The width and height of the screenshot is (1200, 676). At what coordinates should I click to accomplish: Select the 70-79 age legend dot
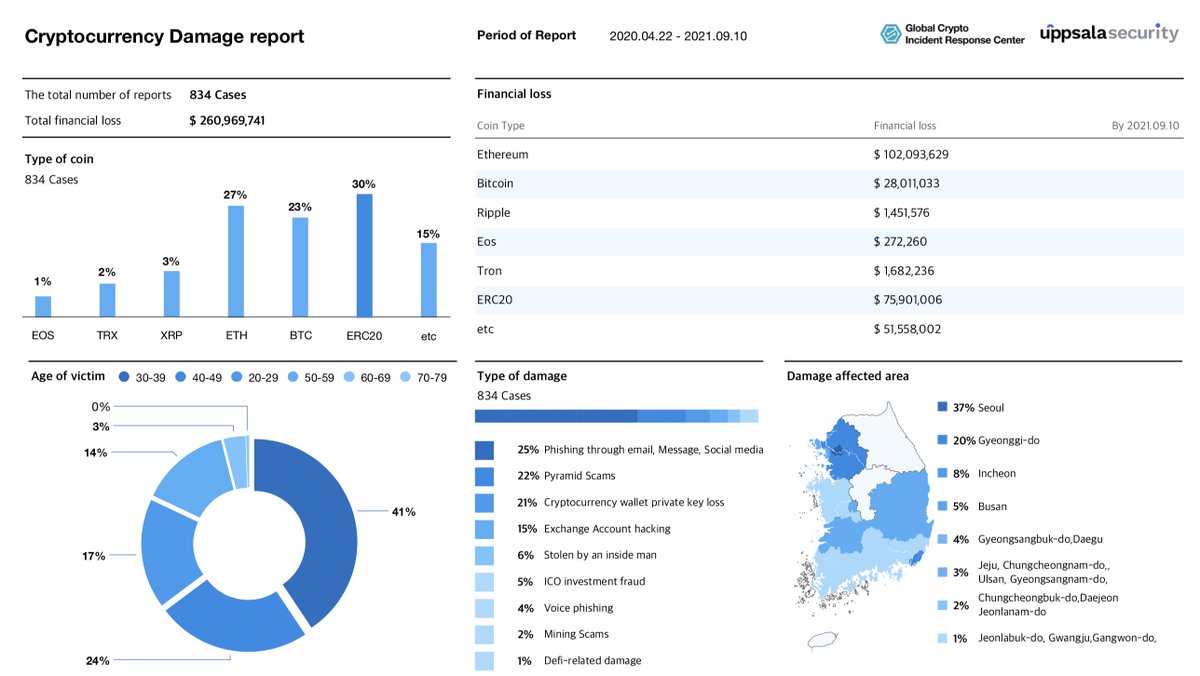point(405,377)
